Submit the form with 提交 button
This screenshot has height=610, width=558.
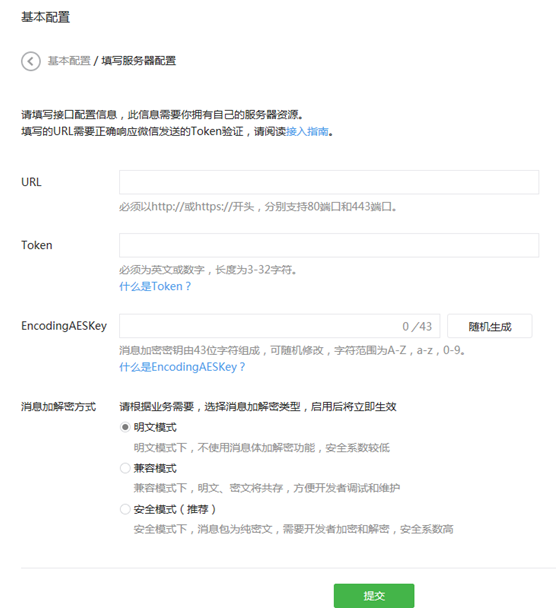tap(374, 595)
